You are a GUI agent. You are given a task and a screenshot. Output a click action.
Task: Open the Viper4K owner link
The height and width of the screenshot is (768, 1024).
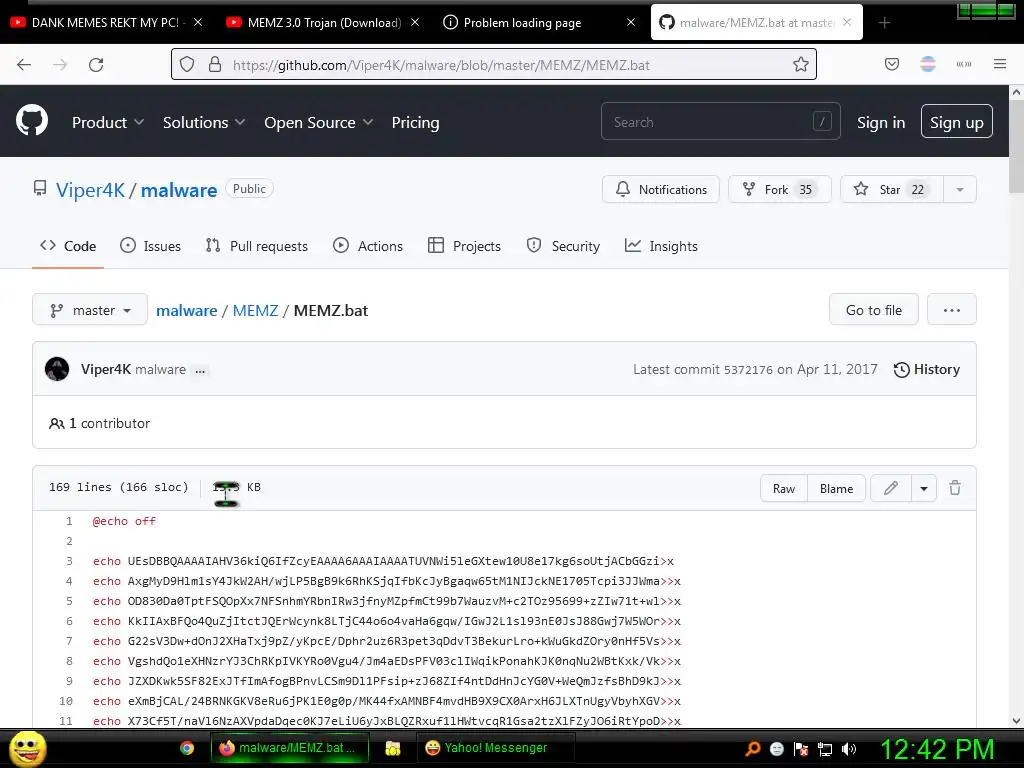pos(90,190)
